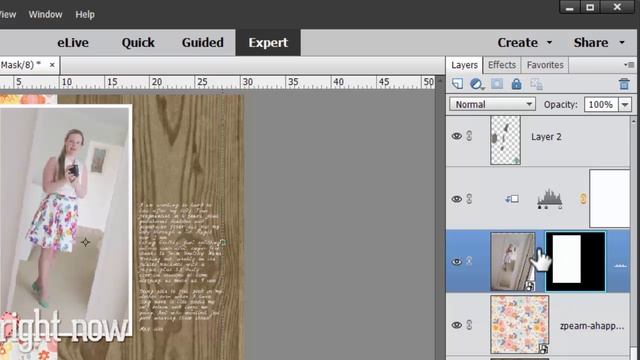The width and height of the screenshot is (640, 360).
Task: Click link icon on selected photo layer
Action: tap(469, 261)
